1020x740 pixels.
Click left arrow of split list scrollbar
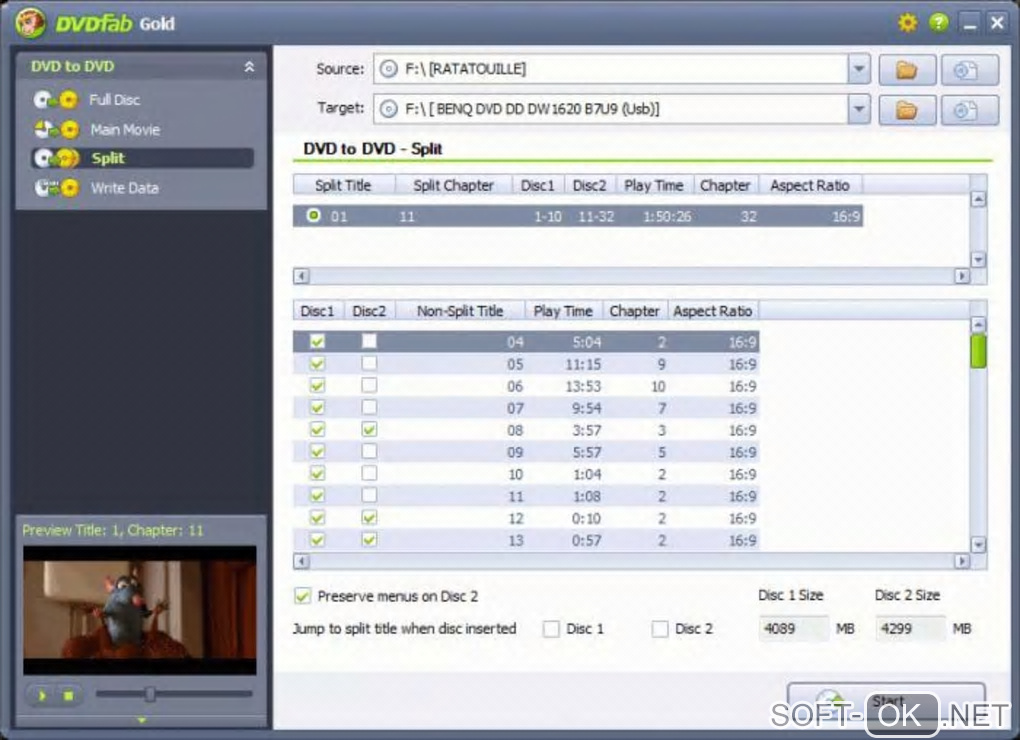[301, 276]
